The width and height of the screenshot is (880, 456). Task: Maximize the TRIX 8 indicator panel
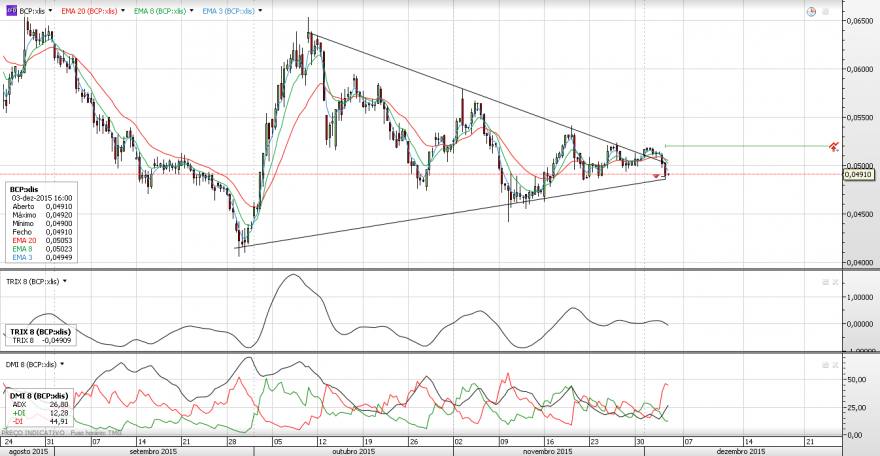pos(826,282)
